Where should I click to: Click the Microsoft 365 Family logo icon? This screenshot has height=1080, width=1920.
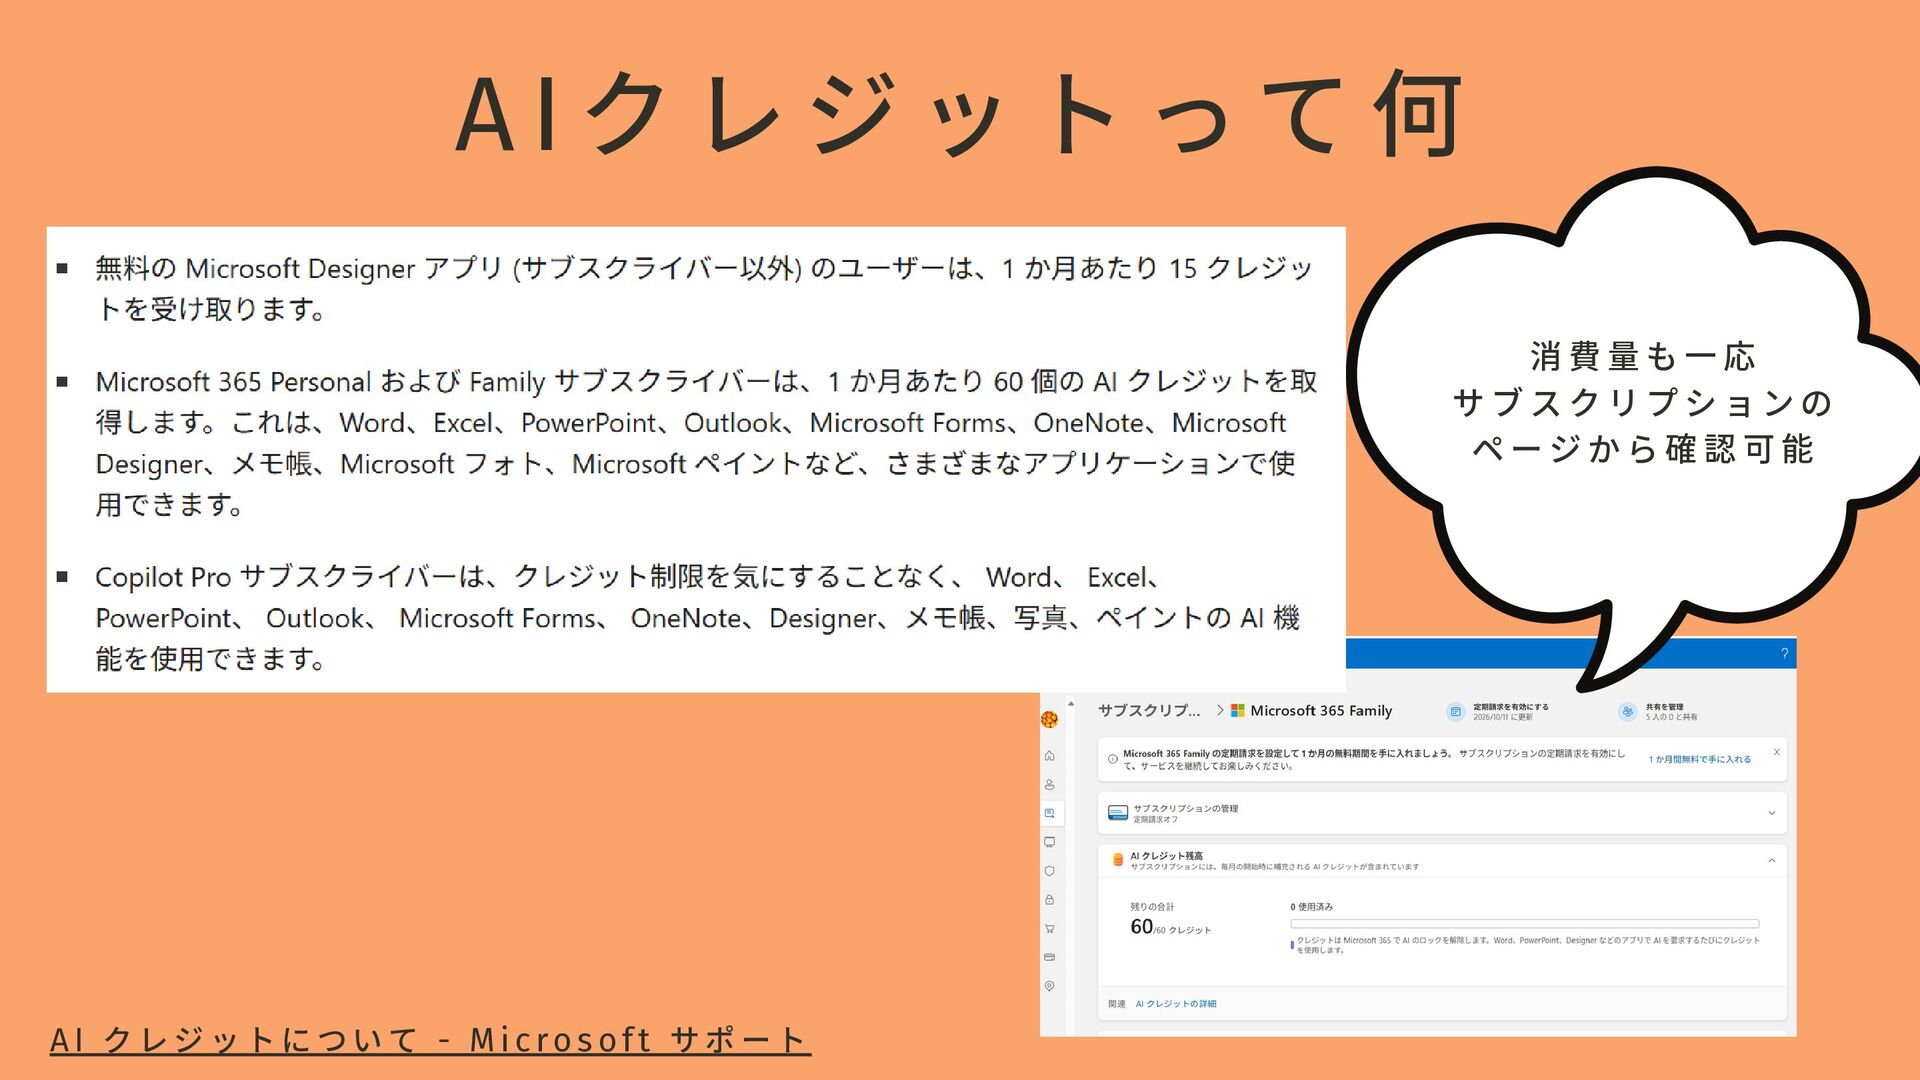[x=1238, y=710]
